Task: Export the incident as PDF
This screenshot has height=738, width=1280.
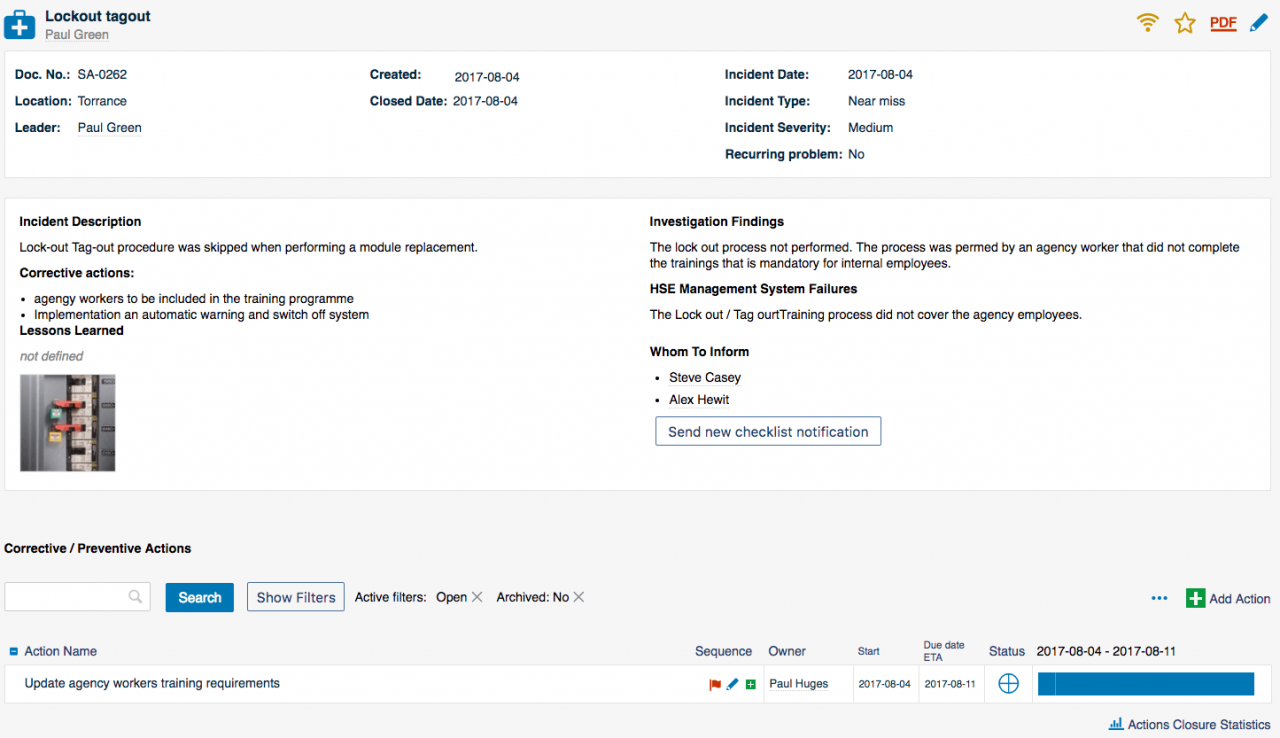Action: (x=1223, y=23)
